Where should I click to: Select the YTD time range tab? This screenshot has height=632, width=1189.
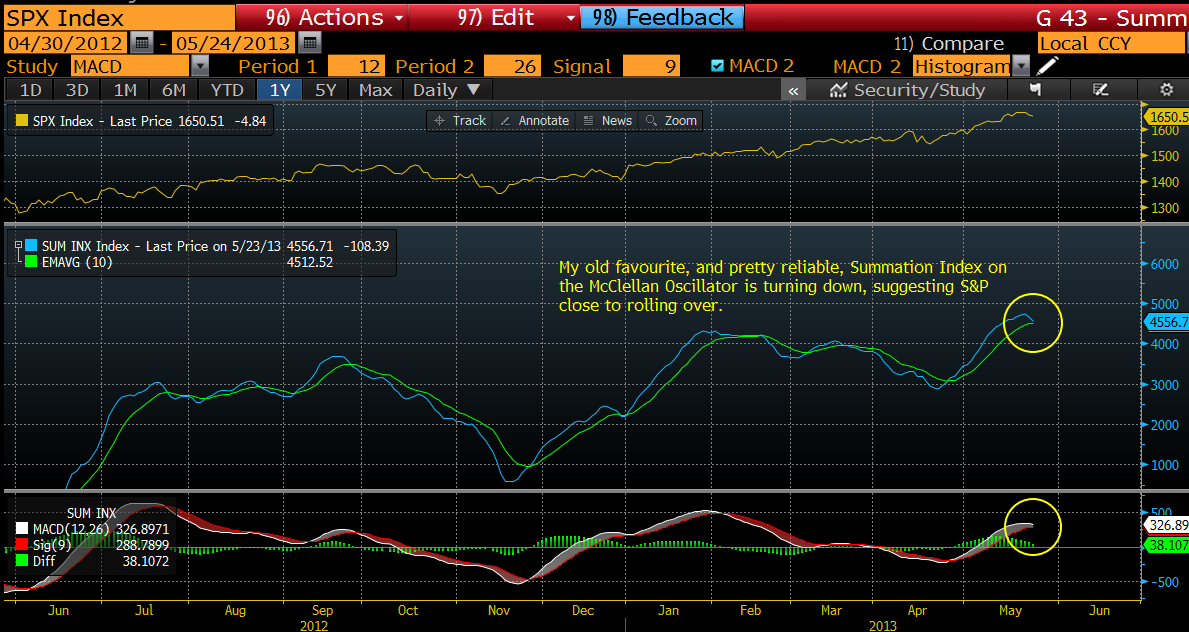[227, 90]
